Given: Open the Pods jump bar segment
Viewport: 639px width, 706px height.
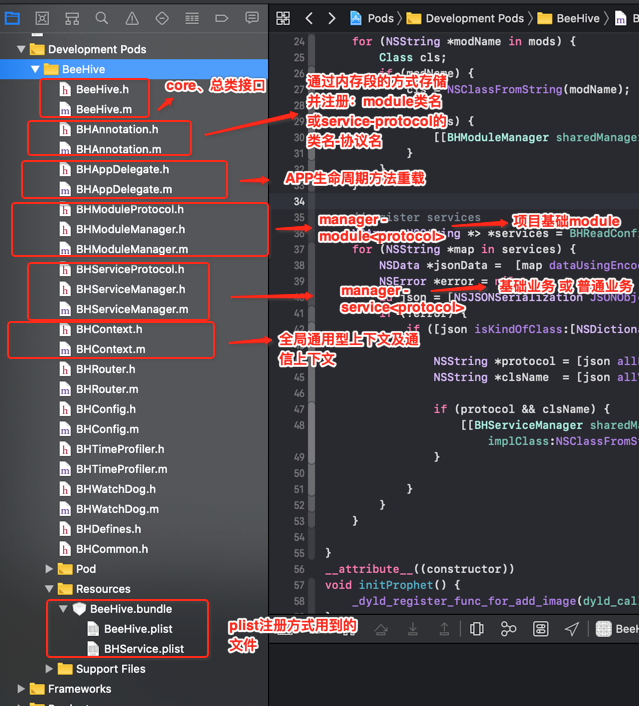Looking at the screenshot, I should [x=372, y=18].
